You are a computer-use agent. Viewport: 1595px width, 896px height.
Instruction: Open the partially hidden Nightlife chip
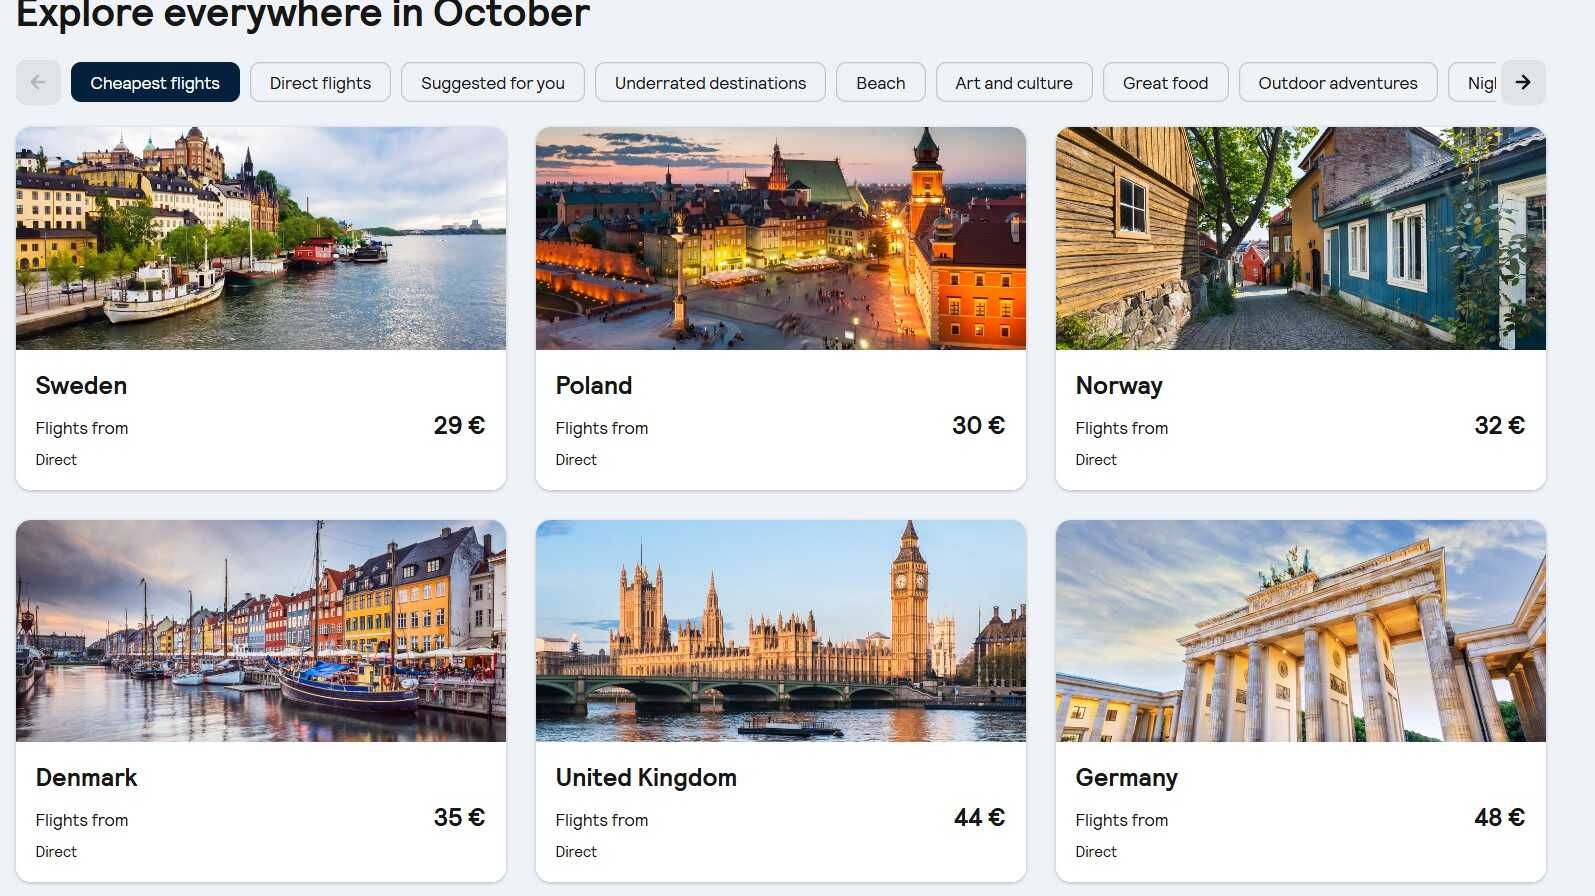tap(1476, 83)
